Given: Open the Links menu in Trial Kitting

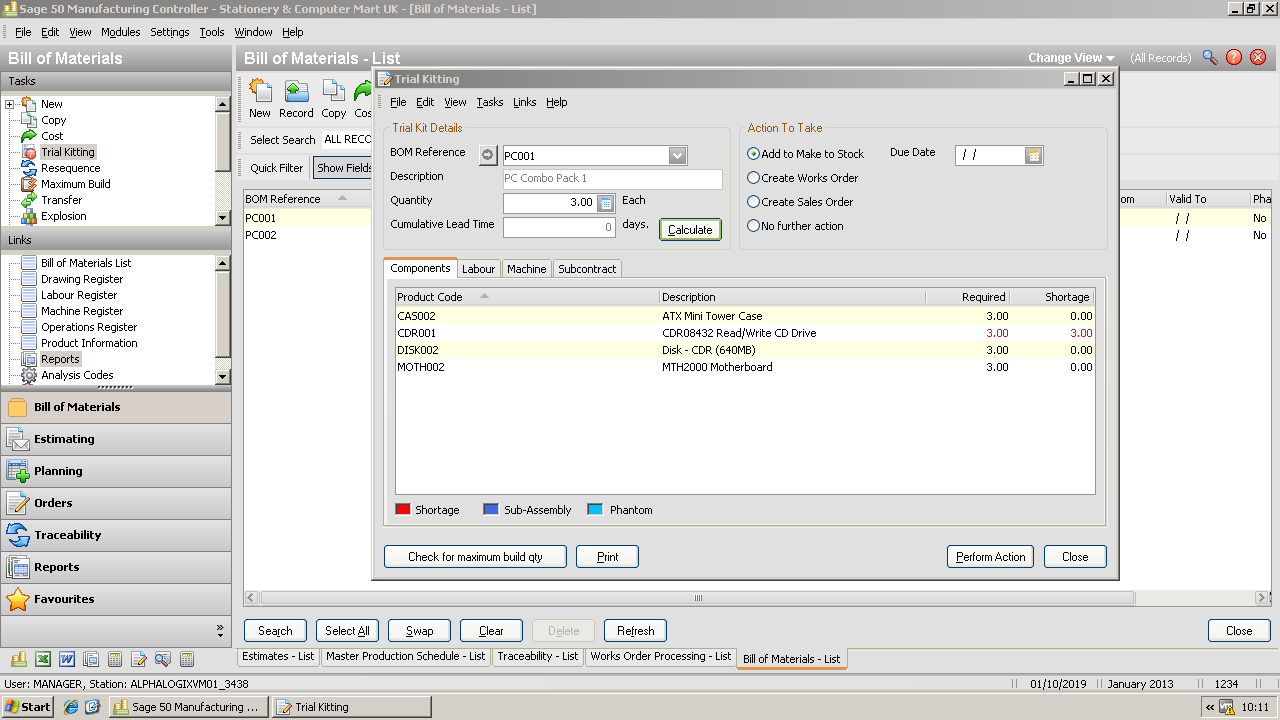Looking at the screenshot, I should pos(524,102).
